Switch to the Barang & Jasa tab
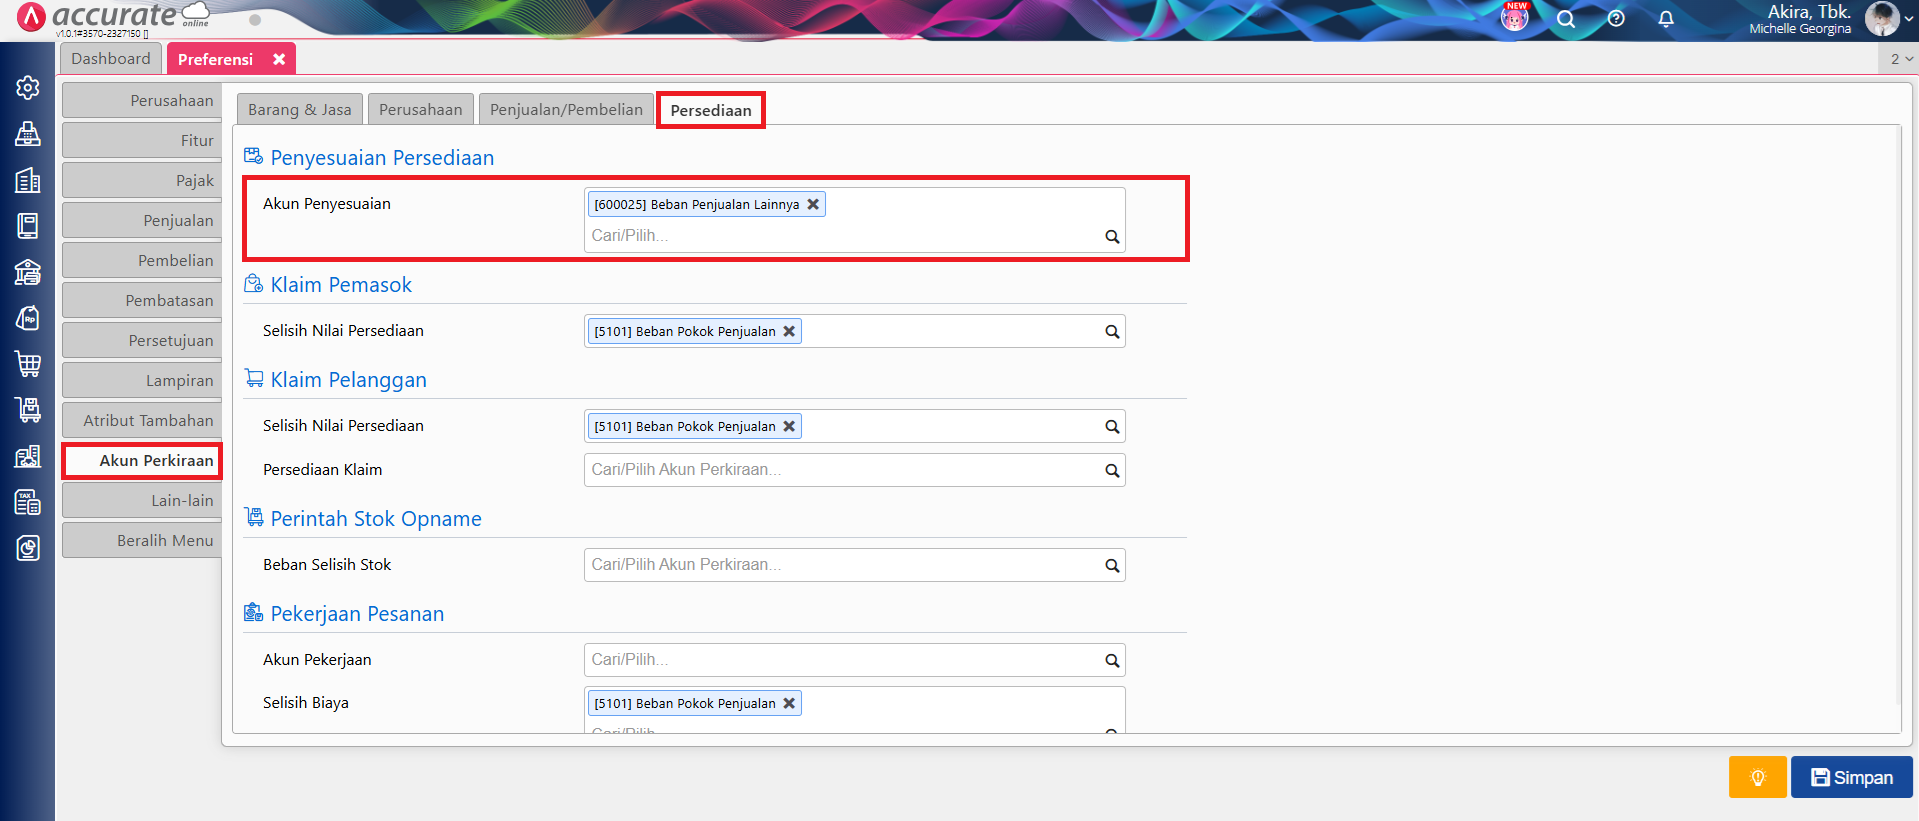The width and height of the screenshot is (1919, 821). point(299,110)
